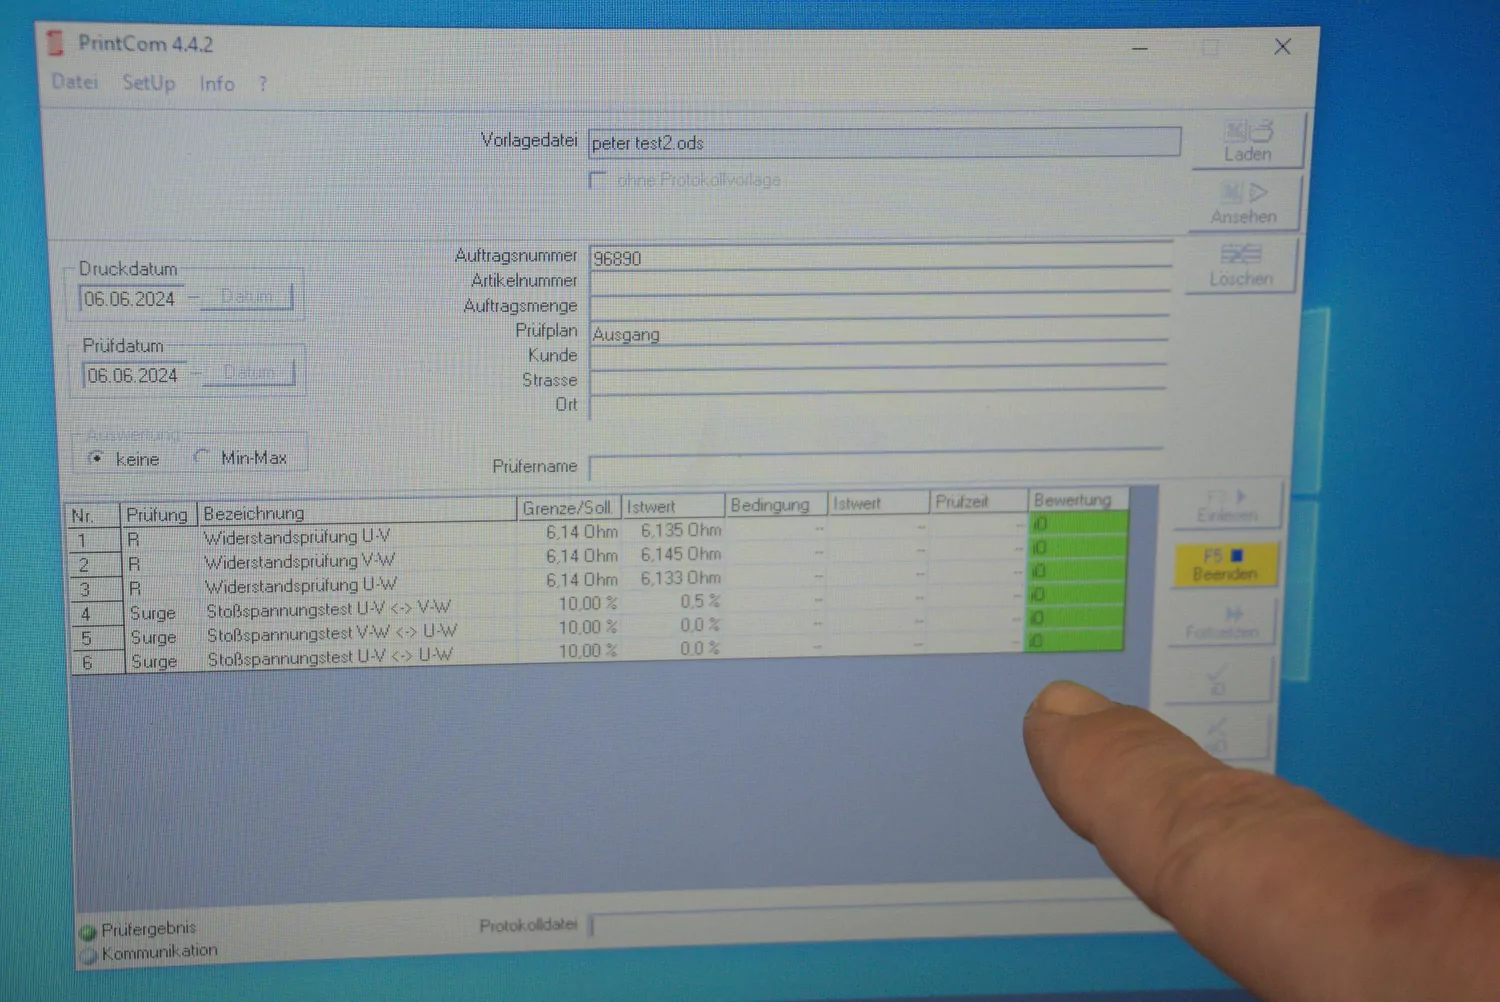
Task: Click the PrintCom app icon in title bar
Action: pos(55,43)
